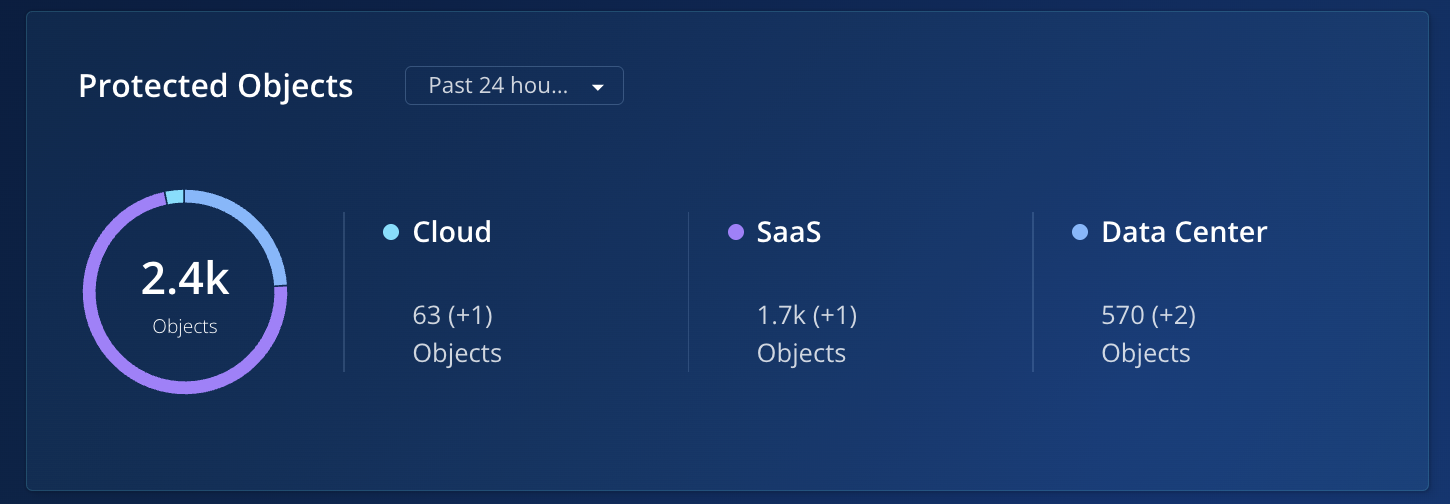The image size is (1450, 504).
Task: Click the Protected Objects heading
Action: click(x=216, y=86)
